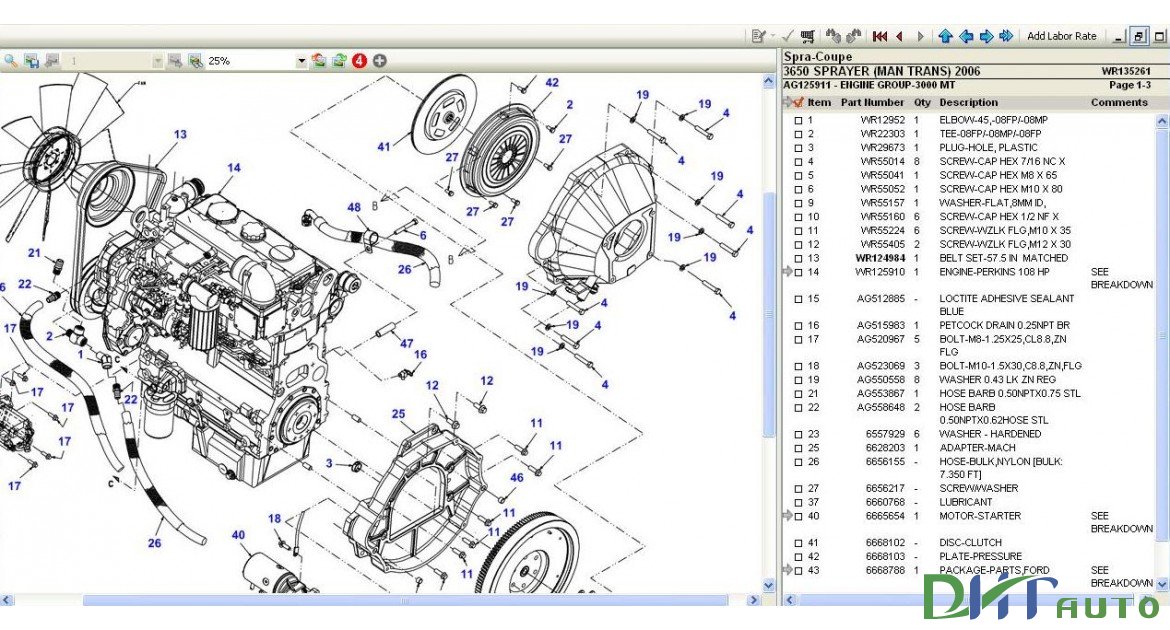The height and width of the screenshot is (630, 1170).
Task: Click the red badge showing 4 notifications
Action: pos(359,61)
